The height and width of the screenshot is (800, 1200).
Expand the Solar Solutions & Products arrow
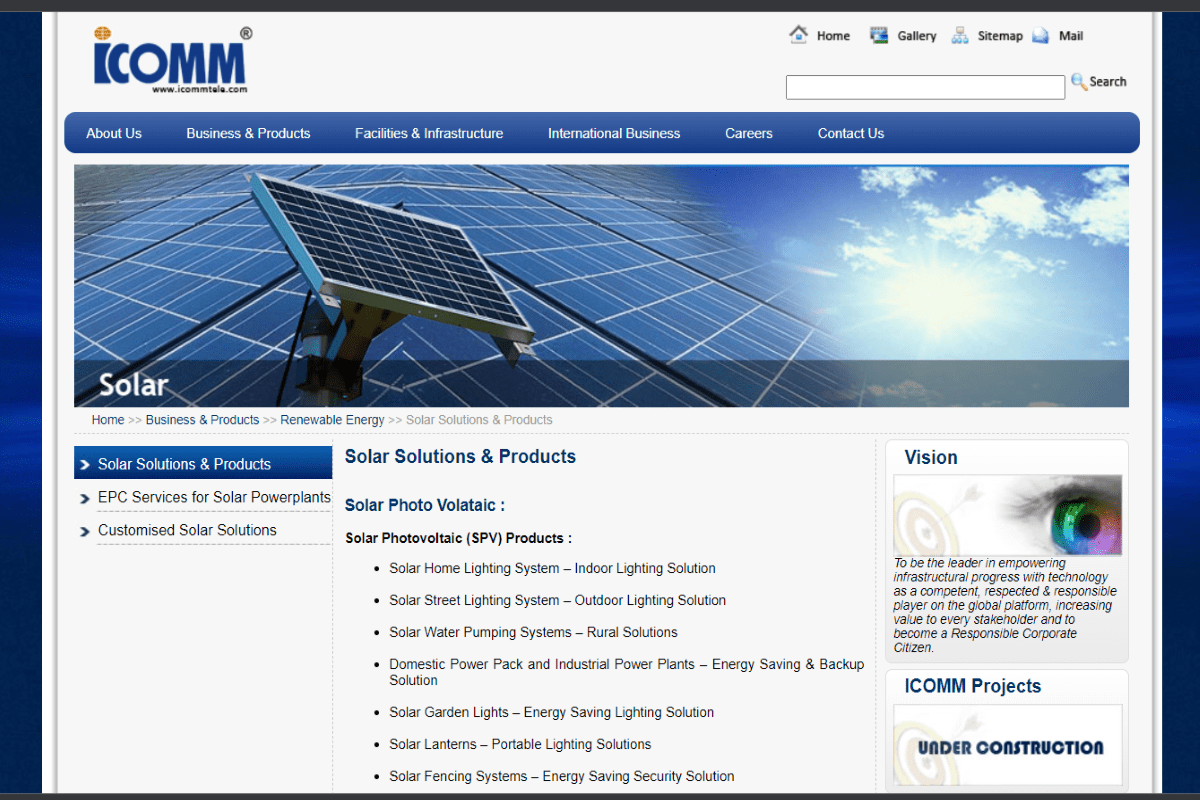86,463
